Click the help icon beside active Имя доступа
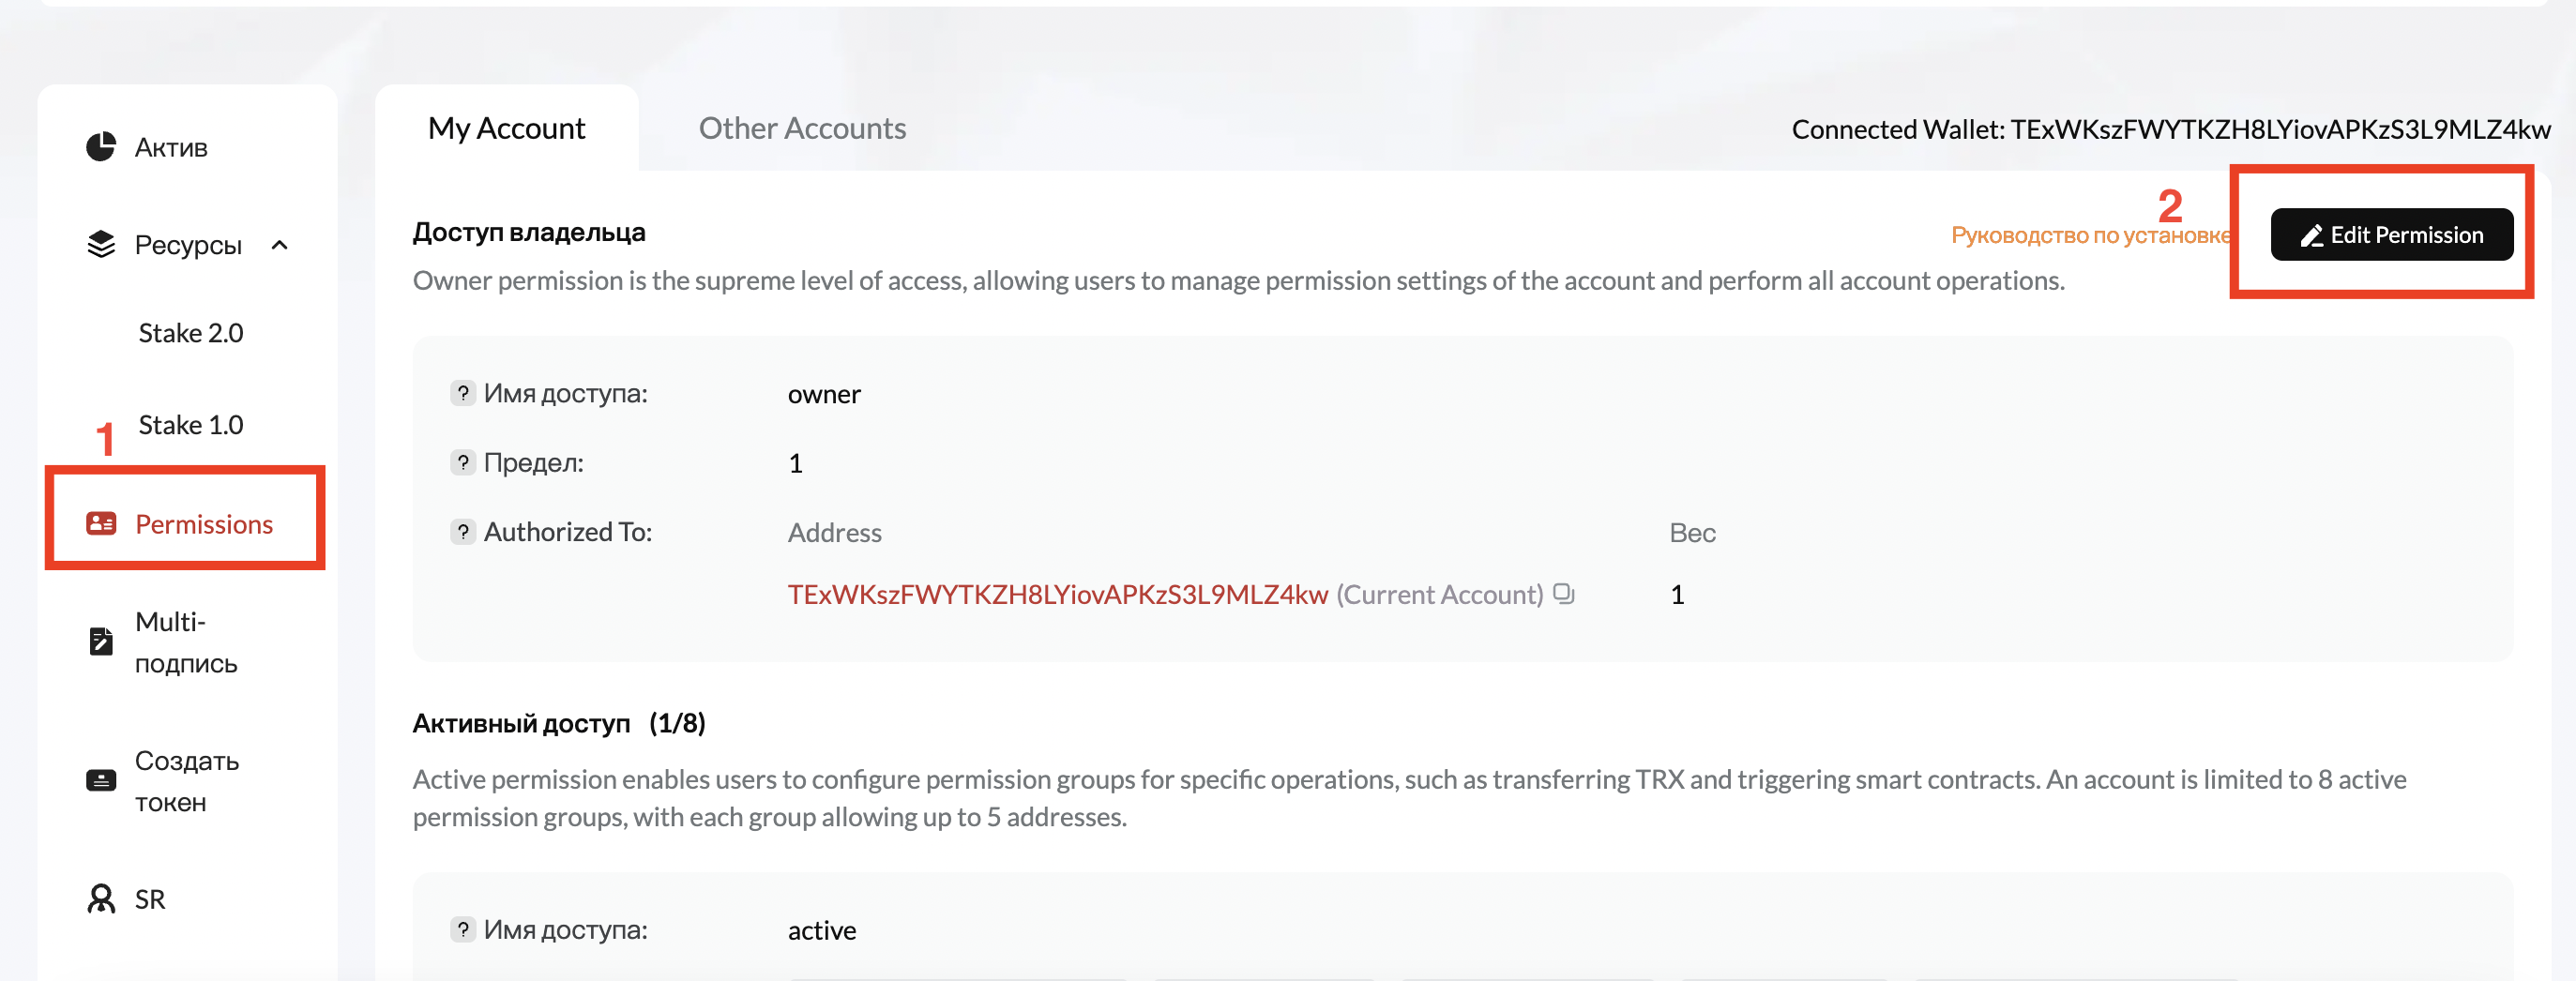2576x981 pixels. 462,929
